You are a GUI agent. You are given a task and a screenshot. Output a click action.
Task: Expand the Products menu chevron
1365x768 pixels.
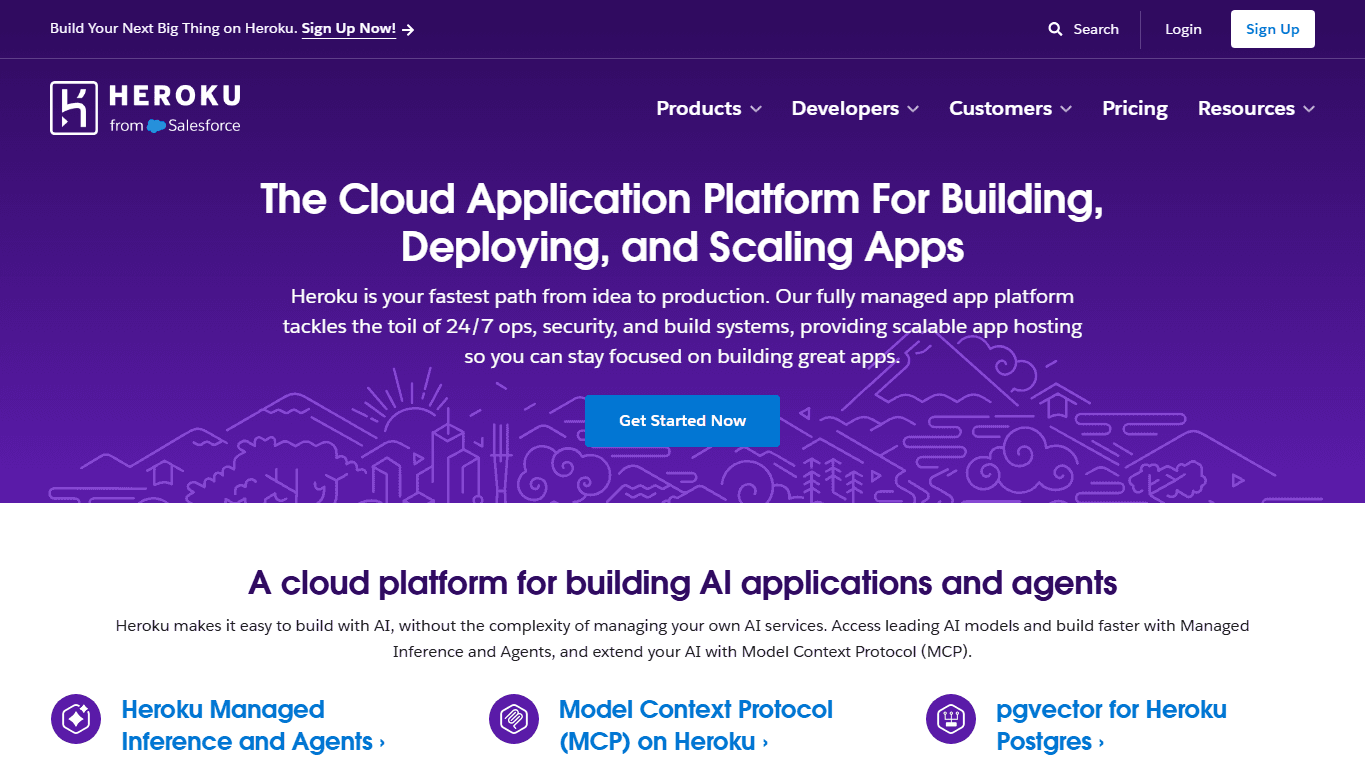coord(756,109)
